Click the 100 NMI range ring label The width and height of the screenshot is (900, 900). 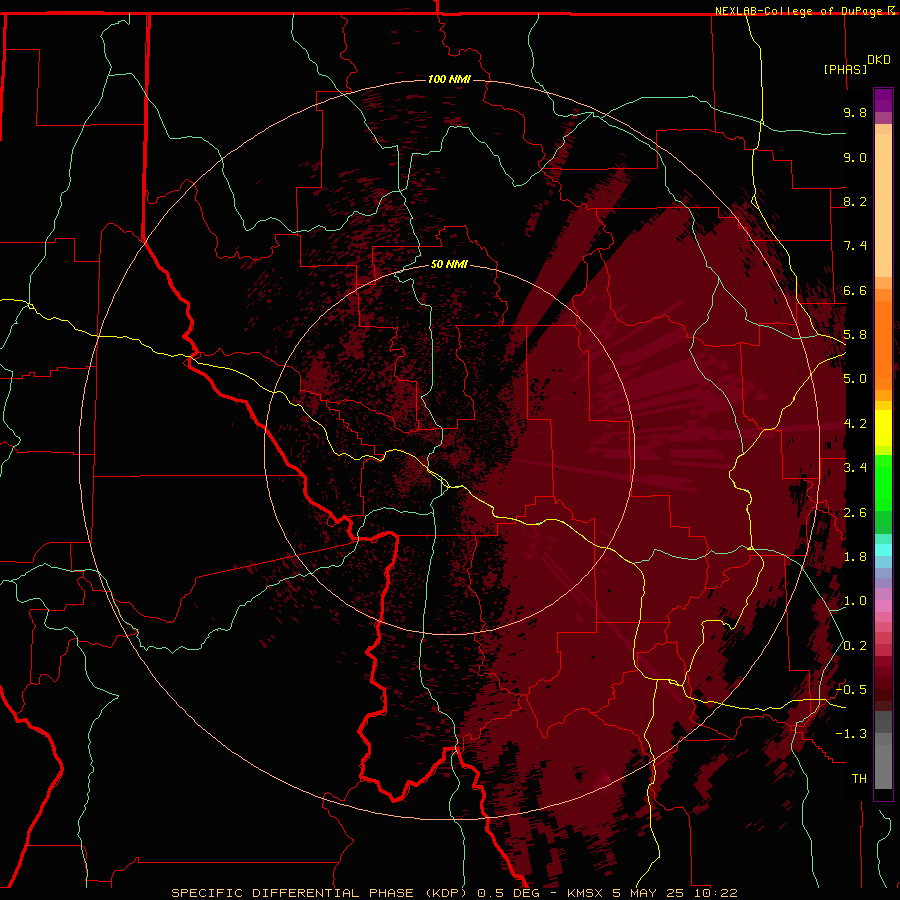click(449, 79)
